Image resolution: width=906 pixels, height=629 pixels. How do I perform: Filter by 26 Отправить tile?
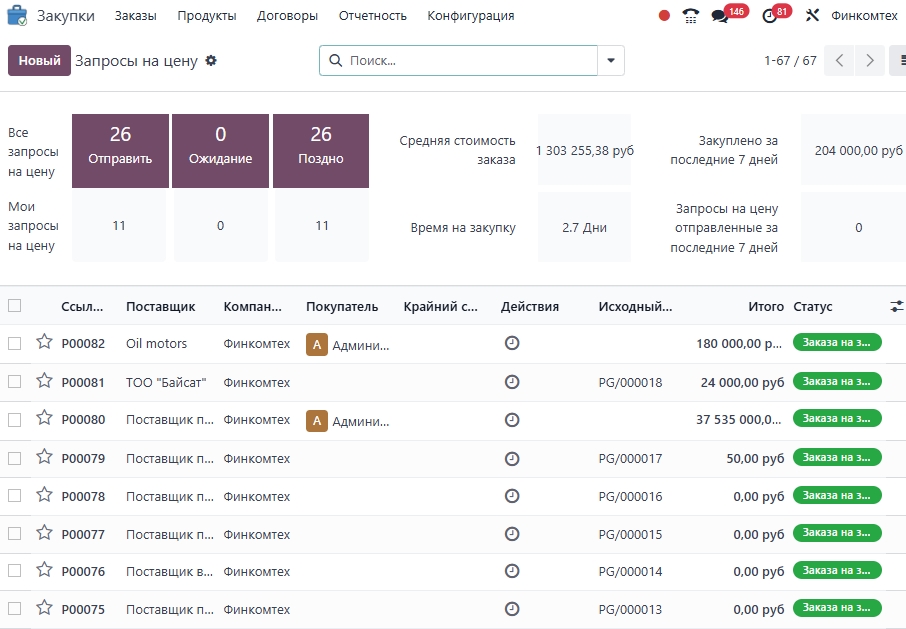coord(120,151)
